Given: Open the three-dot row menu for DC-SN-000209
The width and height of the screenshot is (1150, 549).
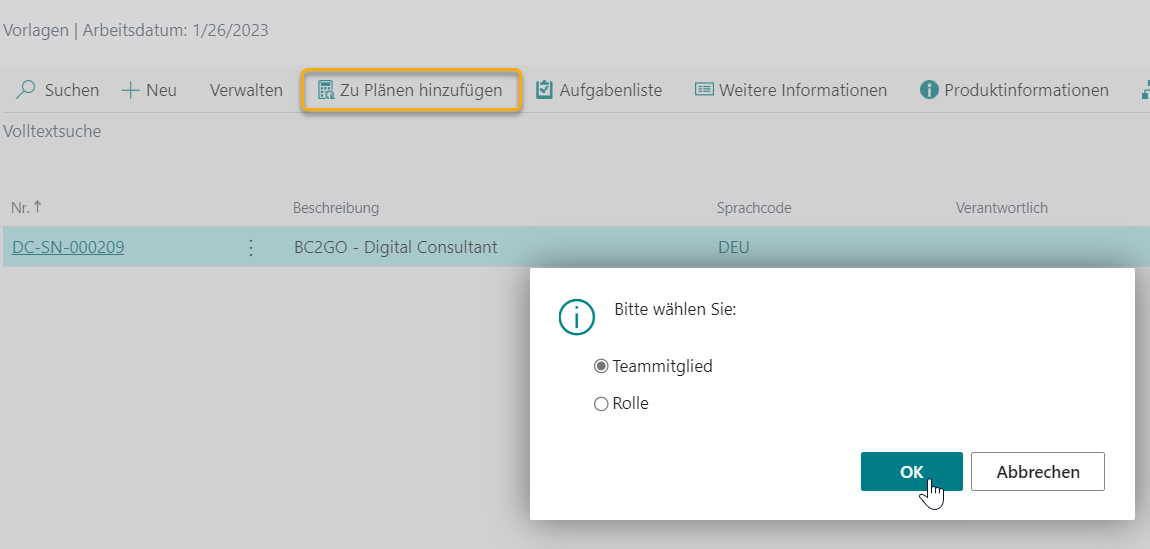Looking at the screenshot, I should coord(251,247).
